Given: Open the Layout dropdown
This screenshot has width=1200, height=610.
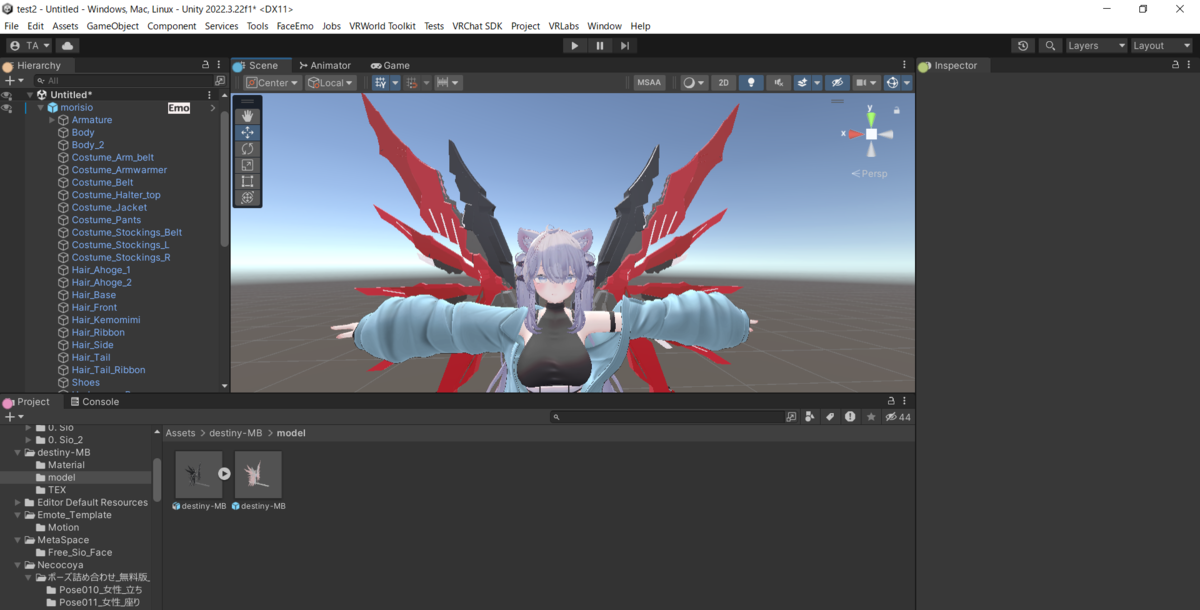Looking at the screenshot, I should click(x=1160, y=45).
